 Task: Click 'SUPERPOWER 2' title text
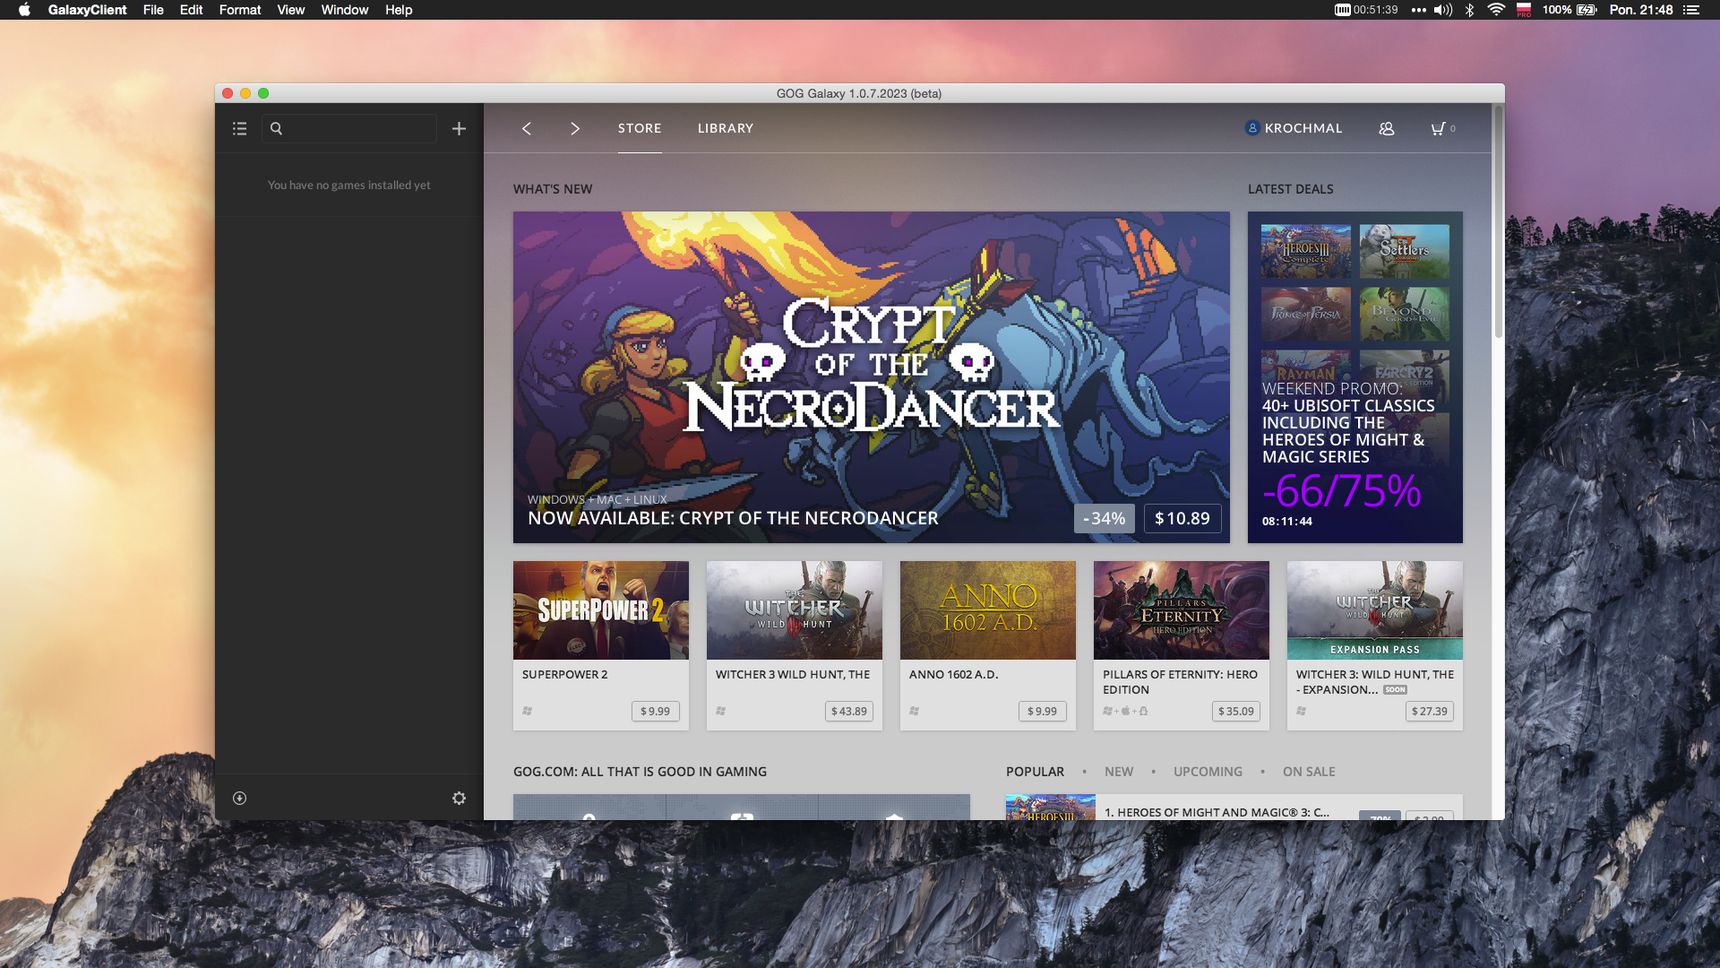(565, 675)
